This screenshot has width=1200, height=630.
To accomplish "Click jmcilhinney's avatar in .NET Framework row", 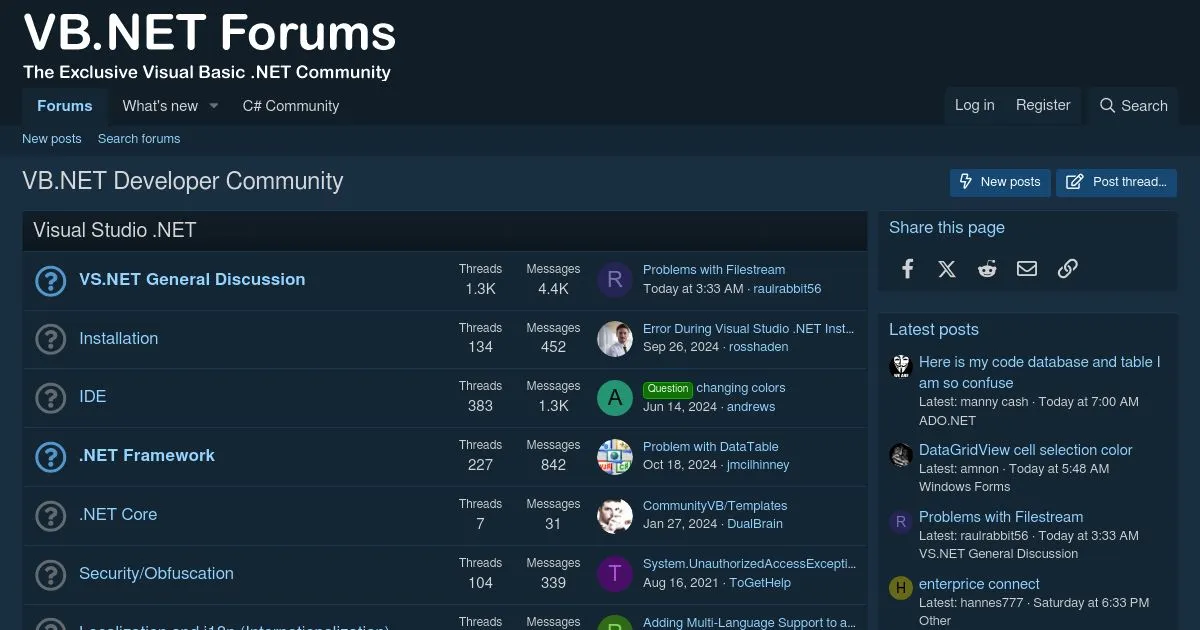I will 615,457.
